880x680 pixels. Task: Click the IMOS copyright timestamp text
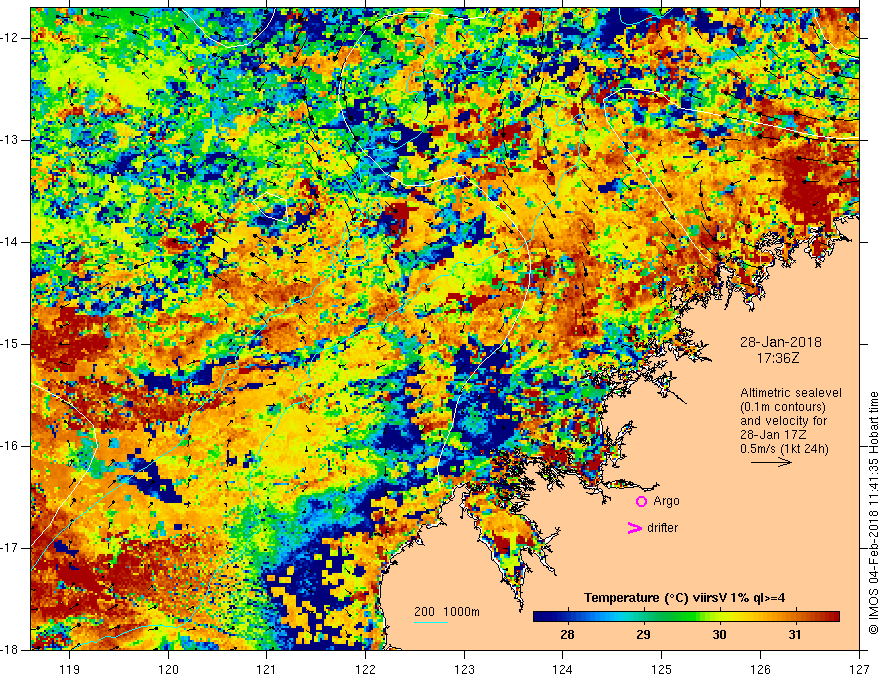pyautogui.click(x=873, y=513)
